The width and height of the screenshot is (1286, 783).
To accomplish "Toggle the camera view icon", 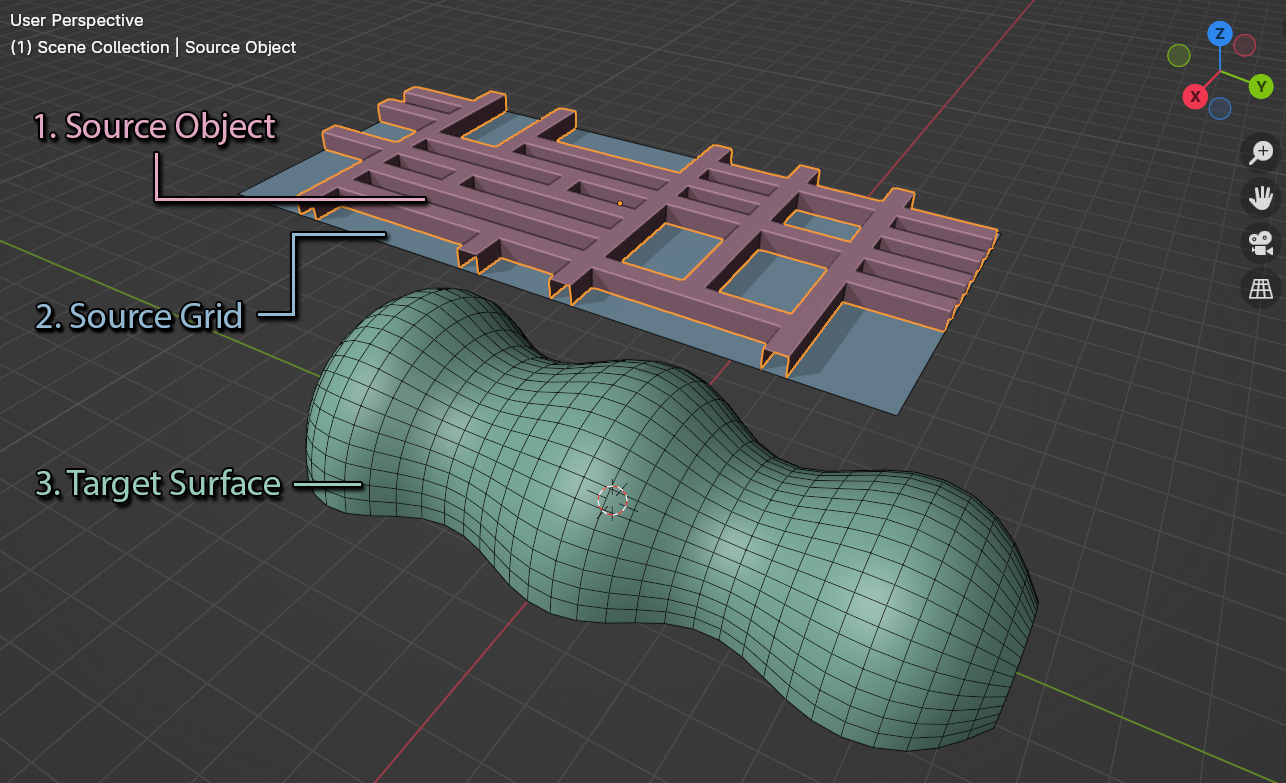I will 1260,243.
